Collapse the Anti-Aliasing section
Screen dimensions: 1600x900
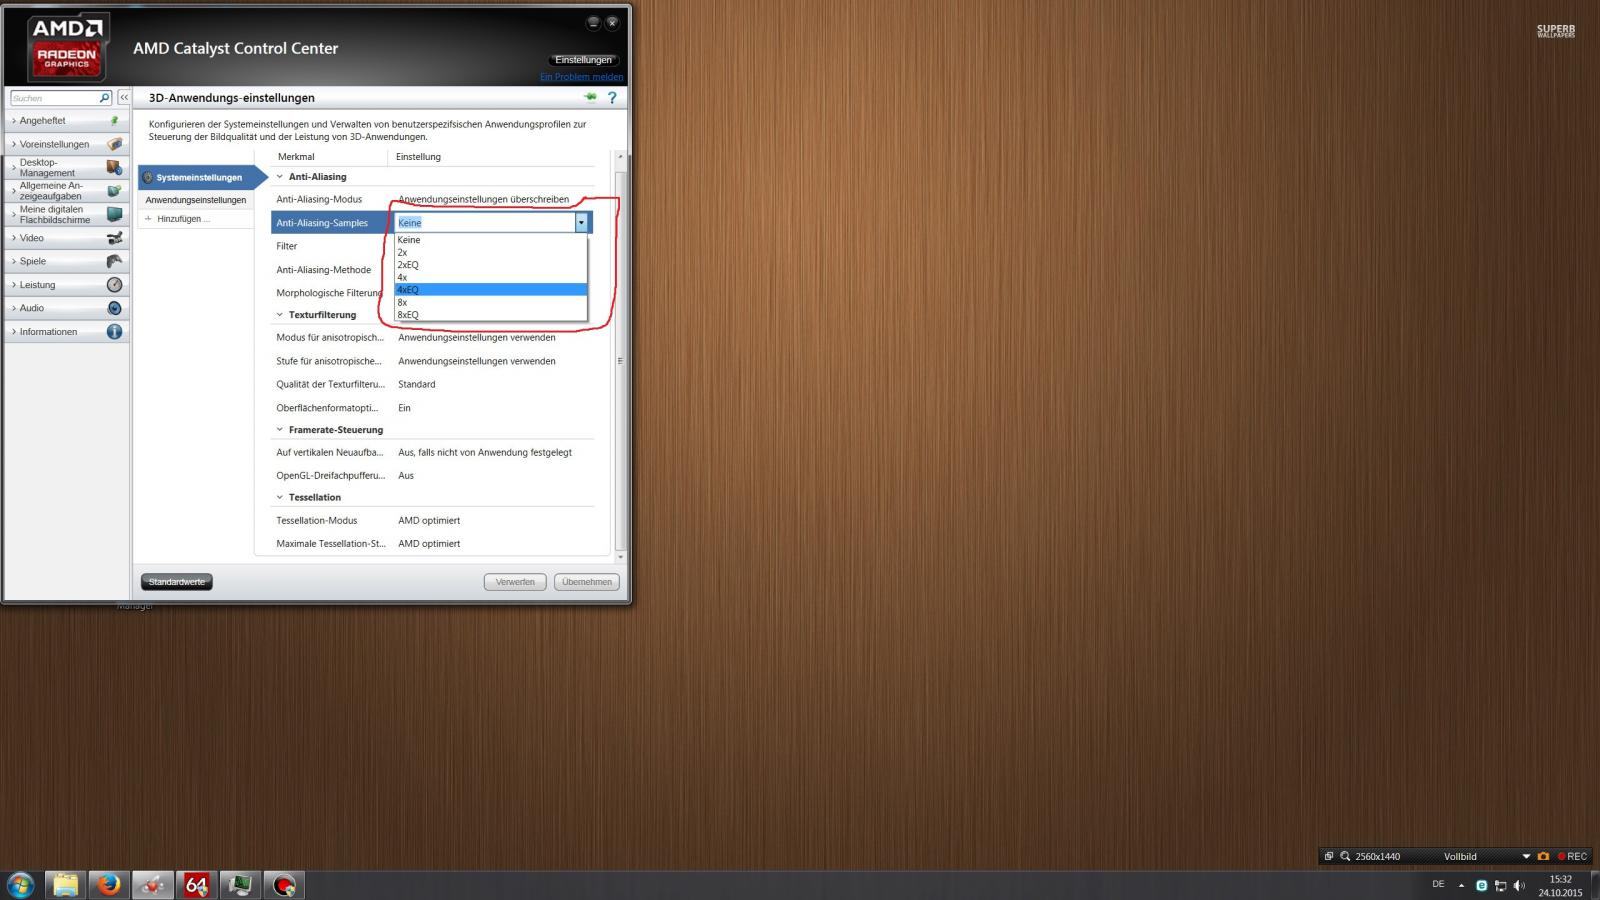coord(280,177)
